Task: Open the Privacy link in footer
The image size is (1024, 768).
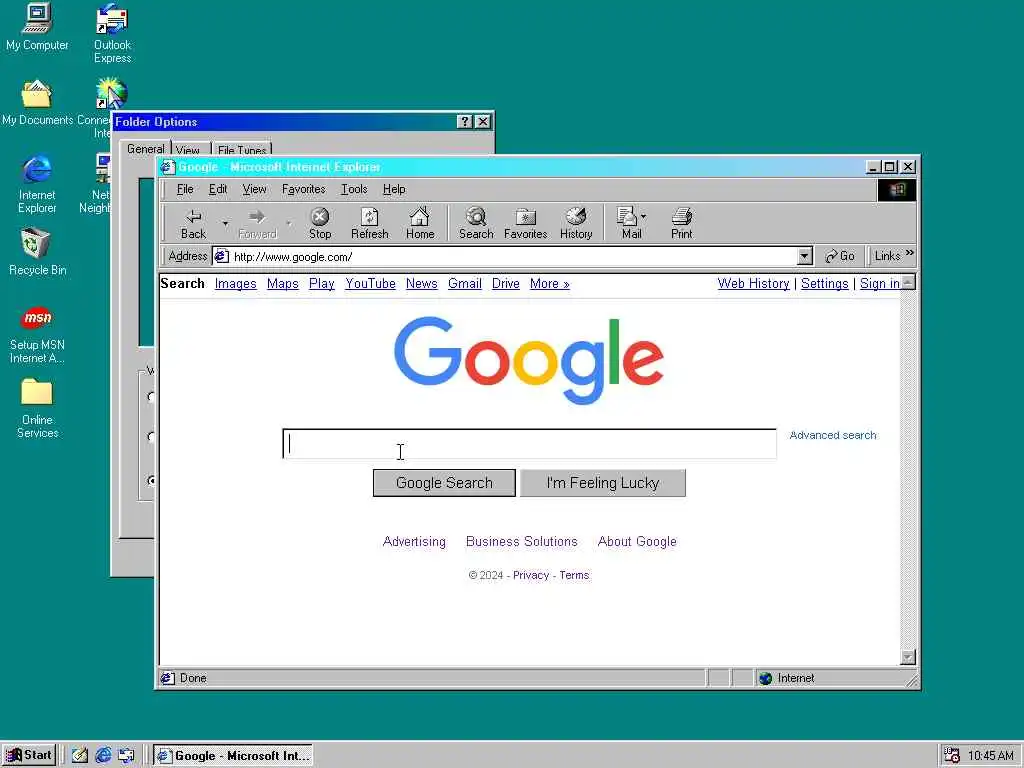Action: 531,575
